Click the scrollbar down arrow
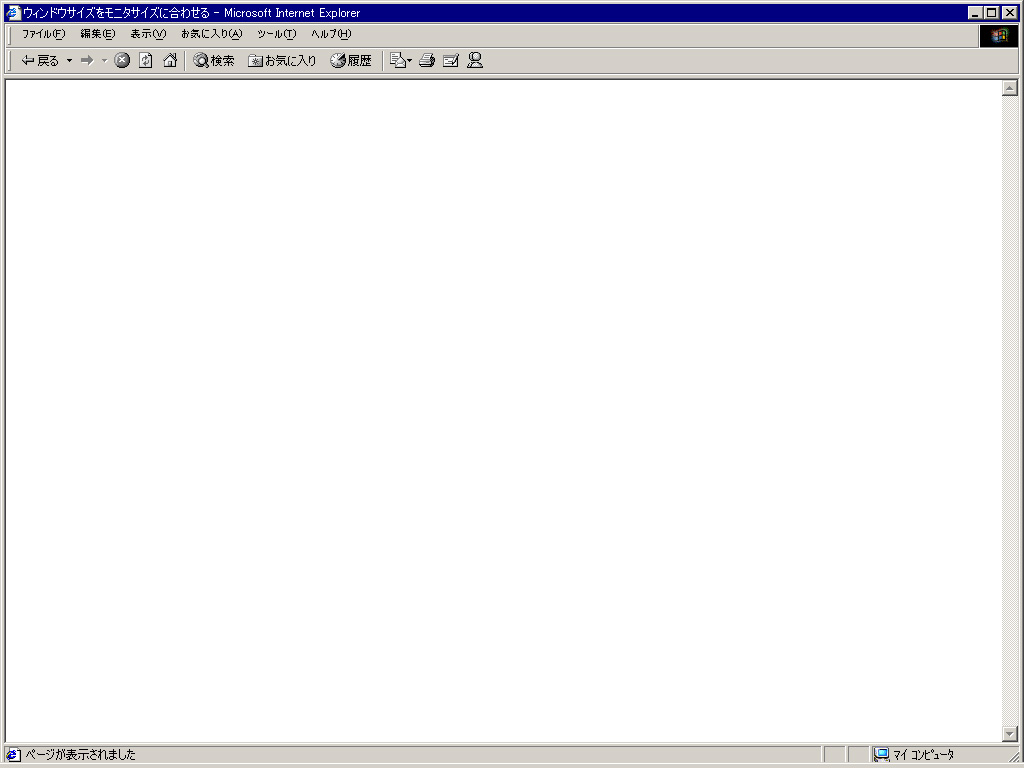Screen dimensions: 1024x768 tap(1010, 734)
